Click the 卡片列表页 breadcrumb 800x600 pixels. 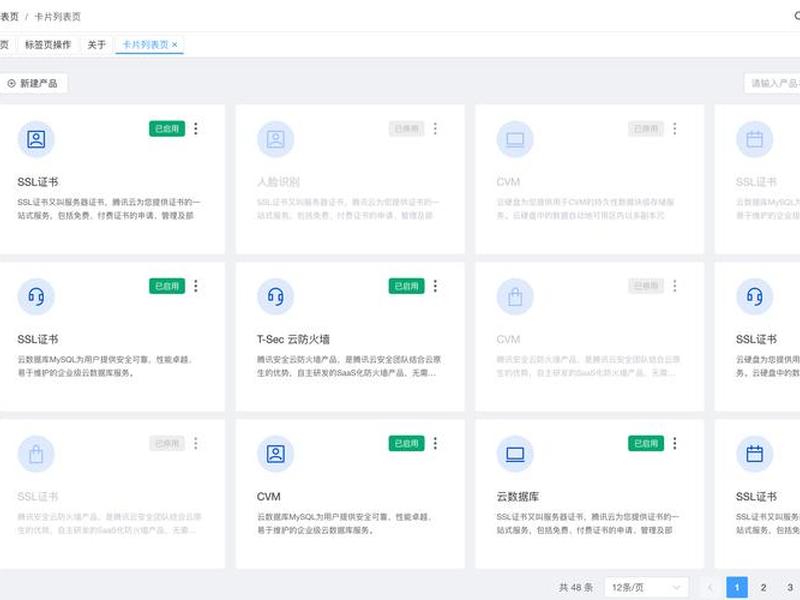(57, 17)
